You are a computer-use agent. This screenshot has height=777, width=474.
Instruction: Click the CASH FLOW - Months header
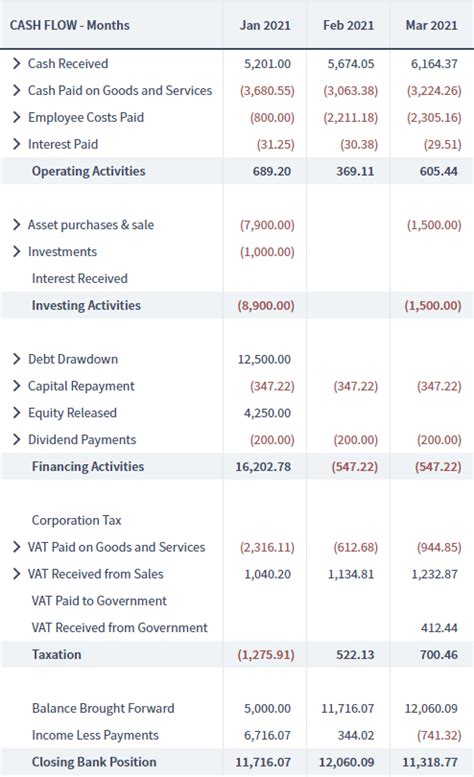70,25
